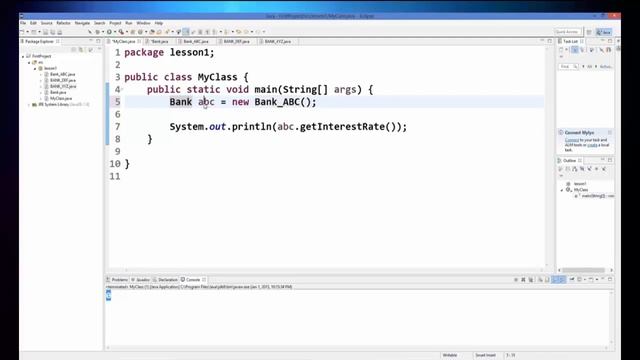Screen dimensions: 640x360
Task: Open the Navigate menu
Action: tap(82, 23)
